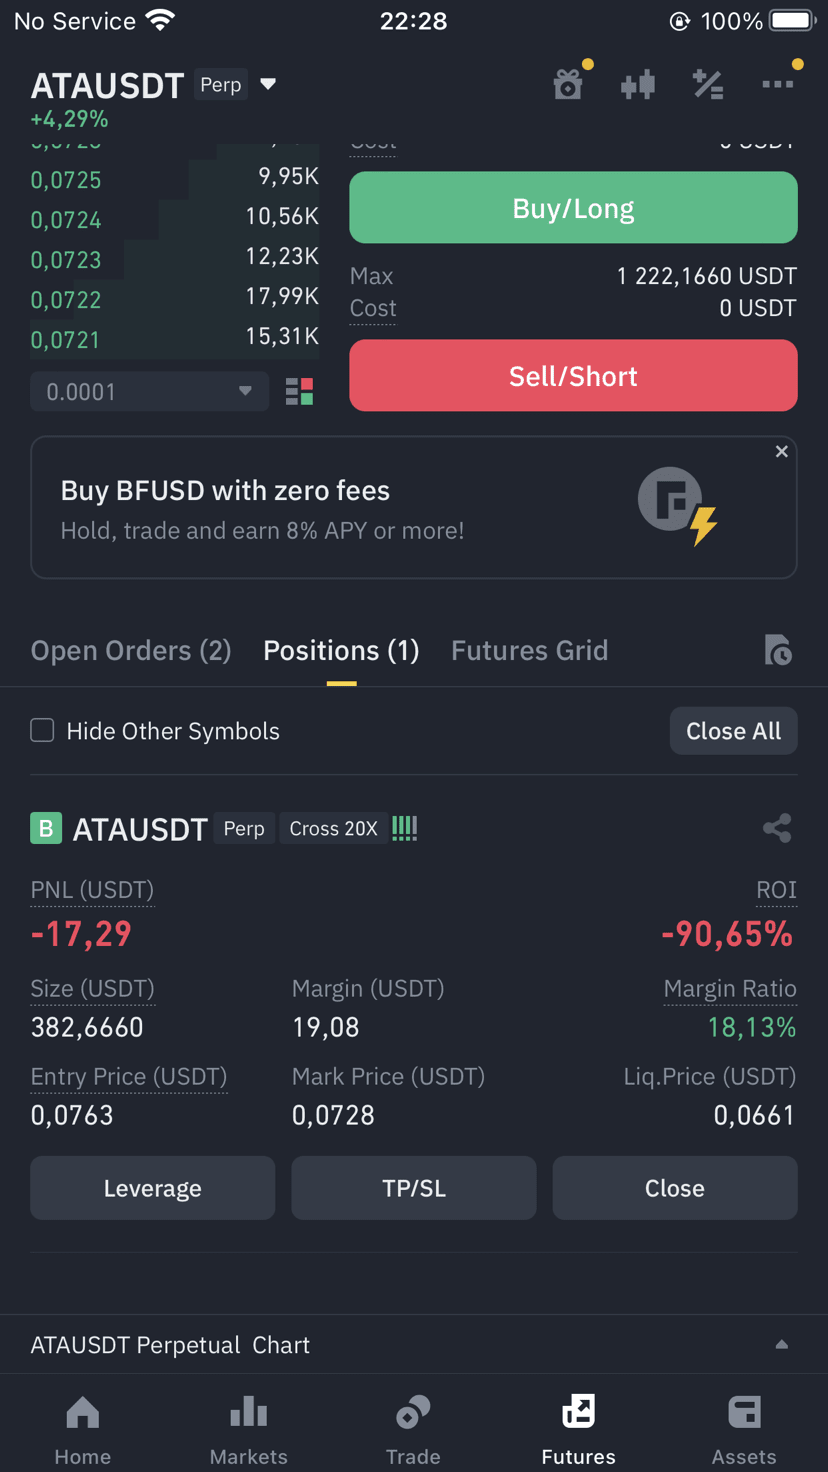Switch to the Open Orders (2) tab
This screenshot has height=1472, width=828.
tap(131, 651)
